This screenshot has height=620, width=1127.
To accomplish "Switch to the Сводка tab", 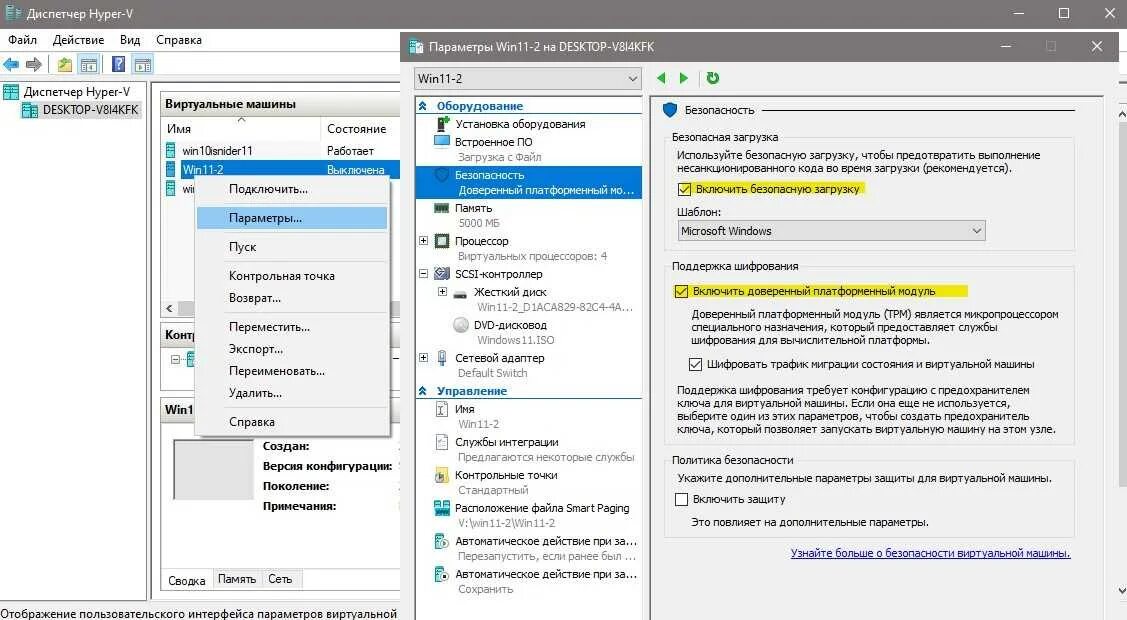I will 187,579.
